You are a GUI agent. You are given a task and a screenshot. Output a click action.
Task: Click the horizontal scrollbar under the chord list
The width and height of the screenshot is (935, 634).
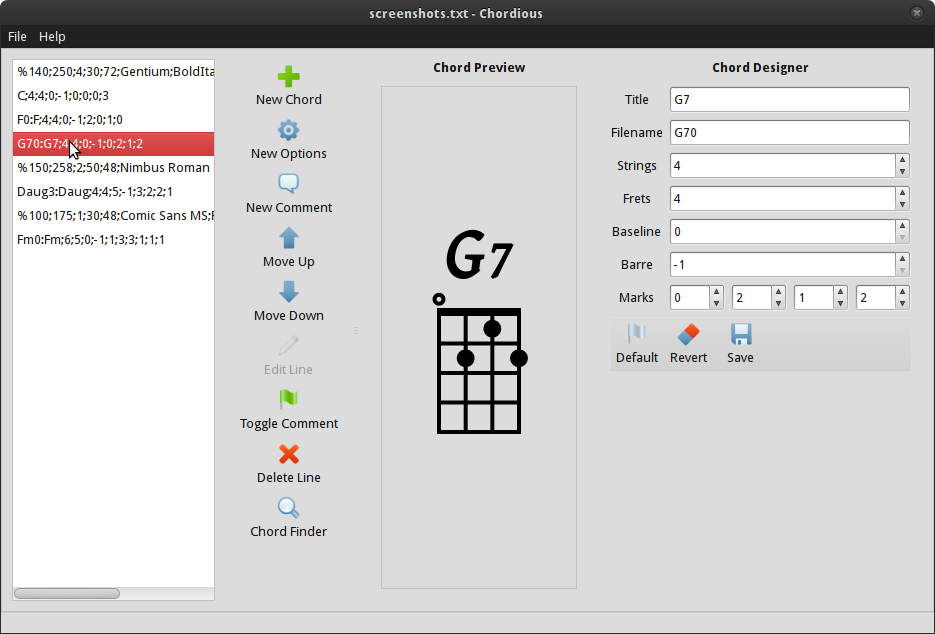point(67,593)
